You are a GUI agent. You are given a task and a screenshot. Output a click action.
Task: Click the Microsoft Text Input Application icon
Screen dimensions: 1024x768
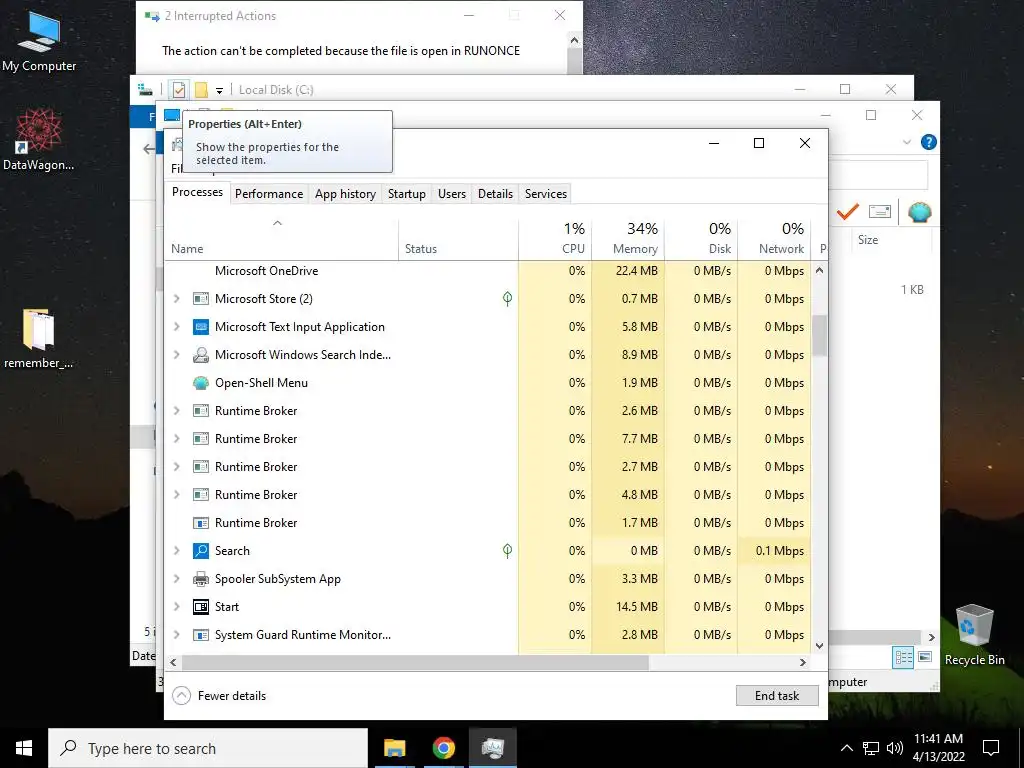pyautogui.click(x=200, y=327)
